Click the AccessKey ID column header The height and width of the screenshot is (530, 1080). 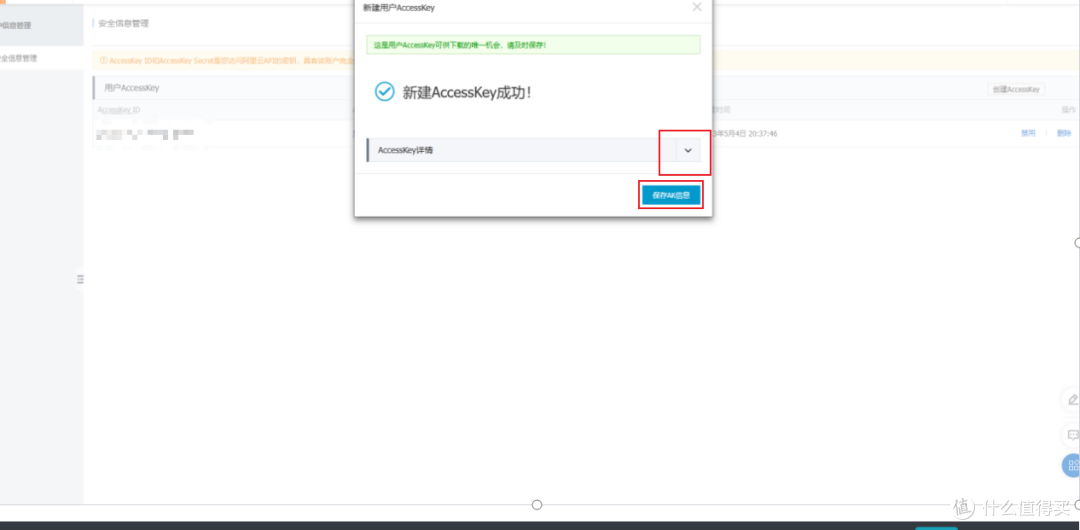point(118,110)
